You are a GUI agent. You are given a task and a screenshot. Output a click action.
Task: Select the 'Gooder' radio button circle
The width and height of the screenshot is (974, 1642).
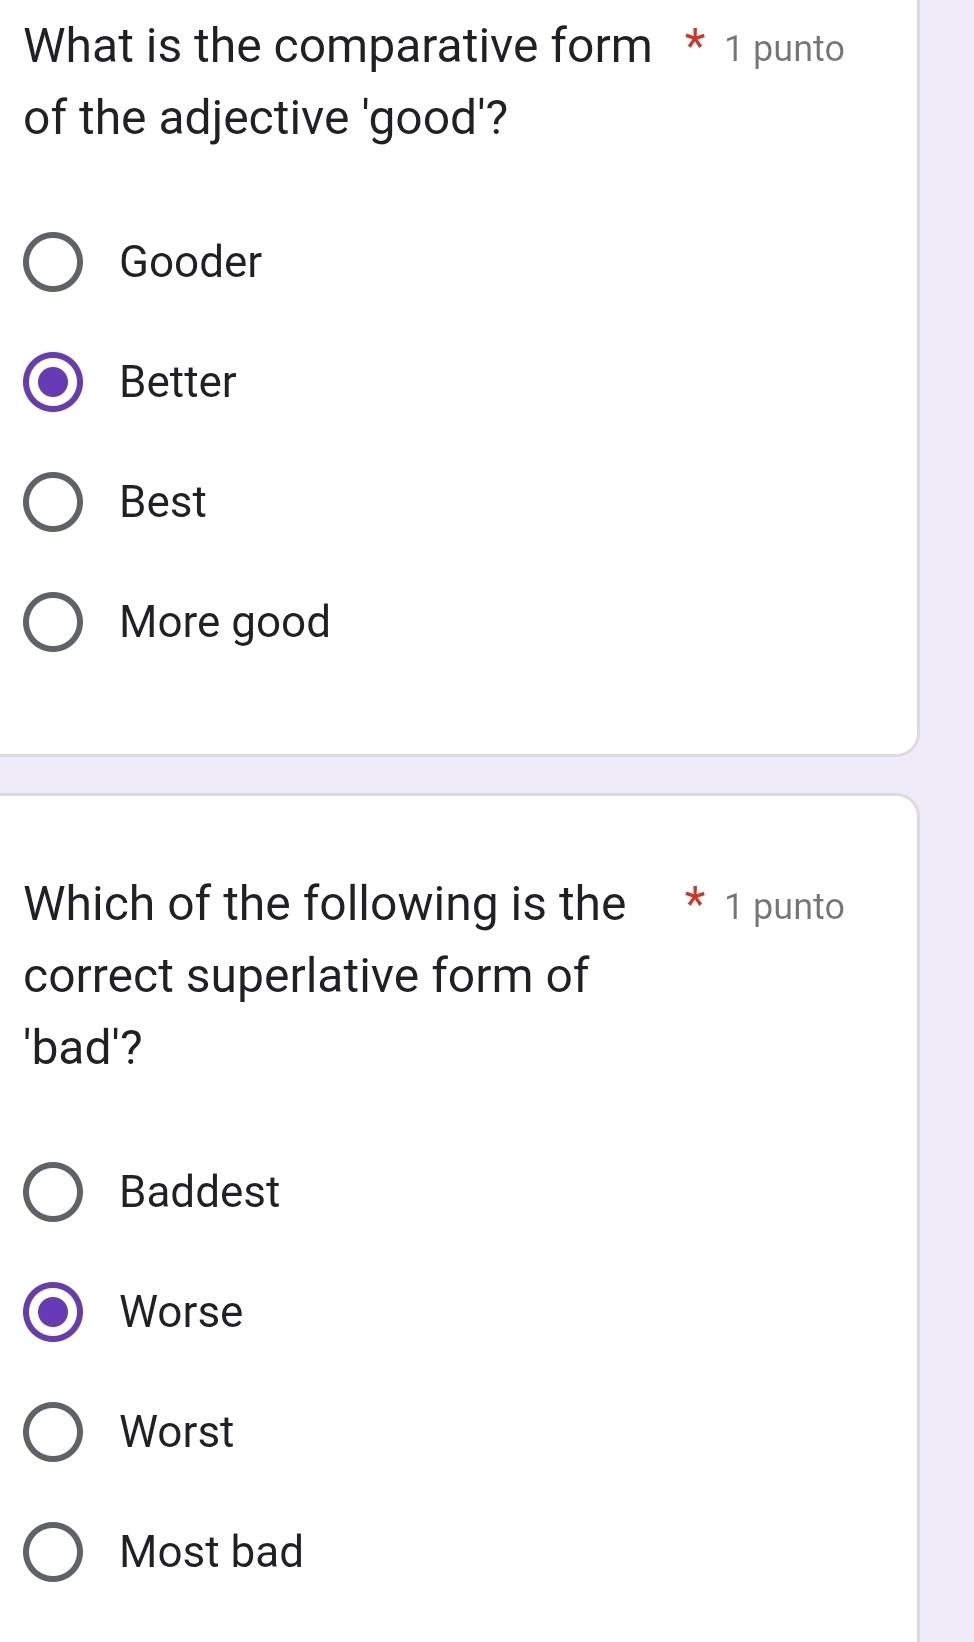(x=53, y=262)
